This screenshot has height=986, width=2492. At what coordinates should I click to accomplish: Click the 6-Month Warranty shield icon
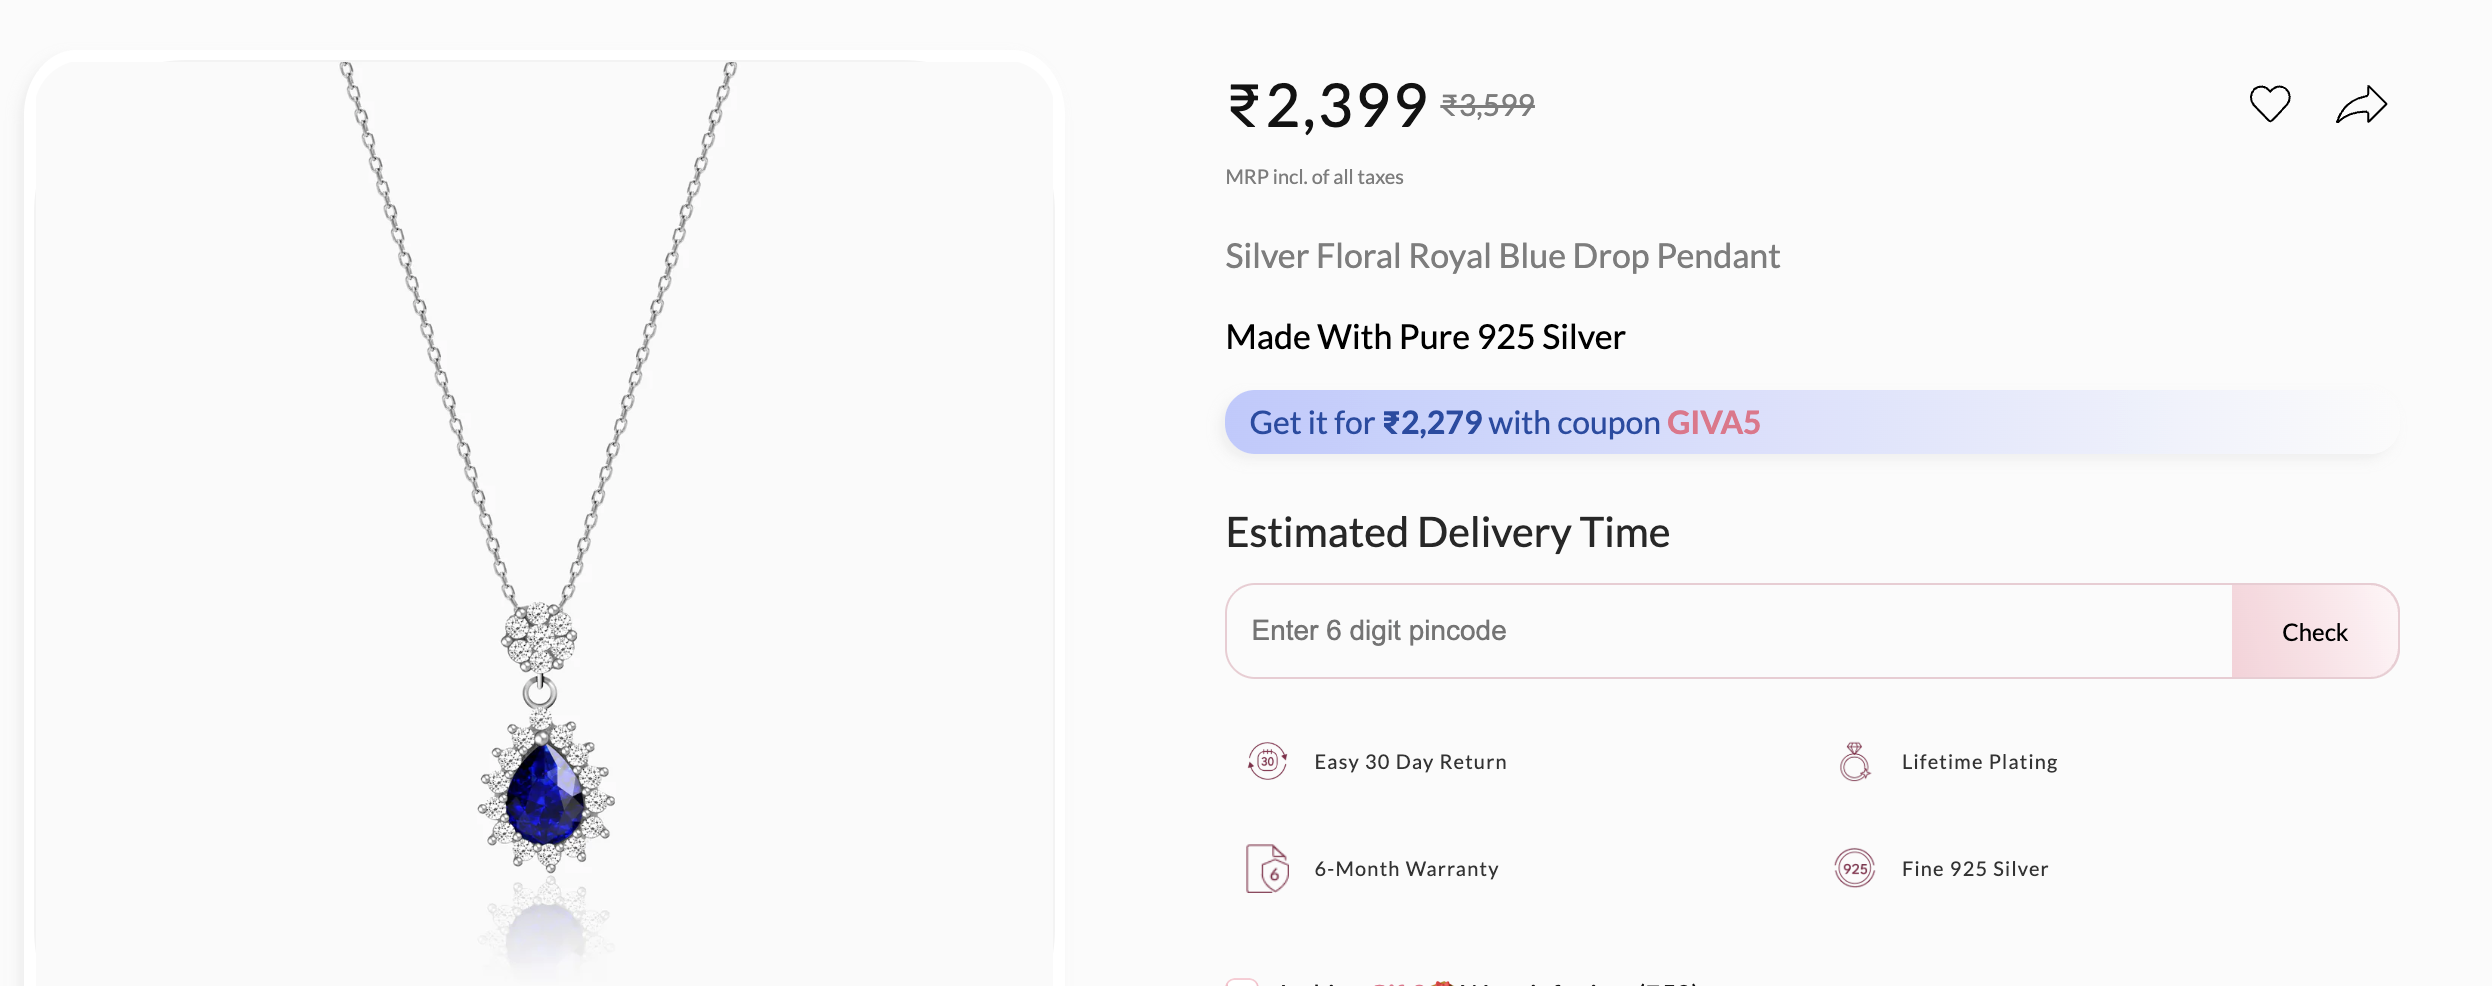click(1267, 868)
